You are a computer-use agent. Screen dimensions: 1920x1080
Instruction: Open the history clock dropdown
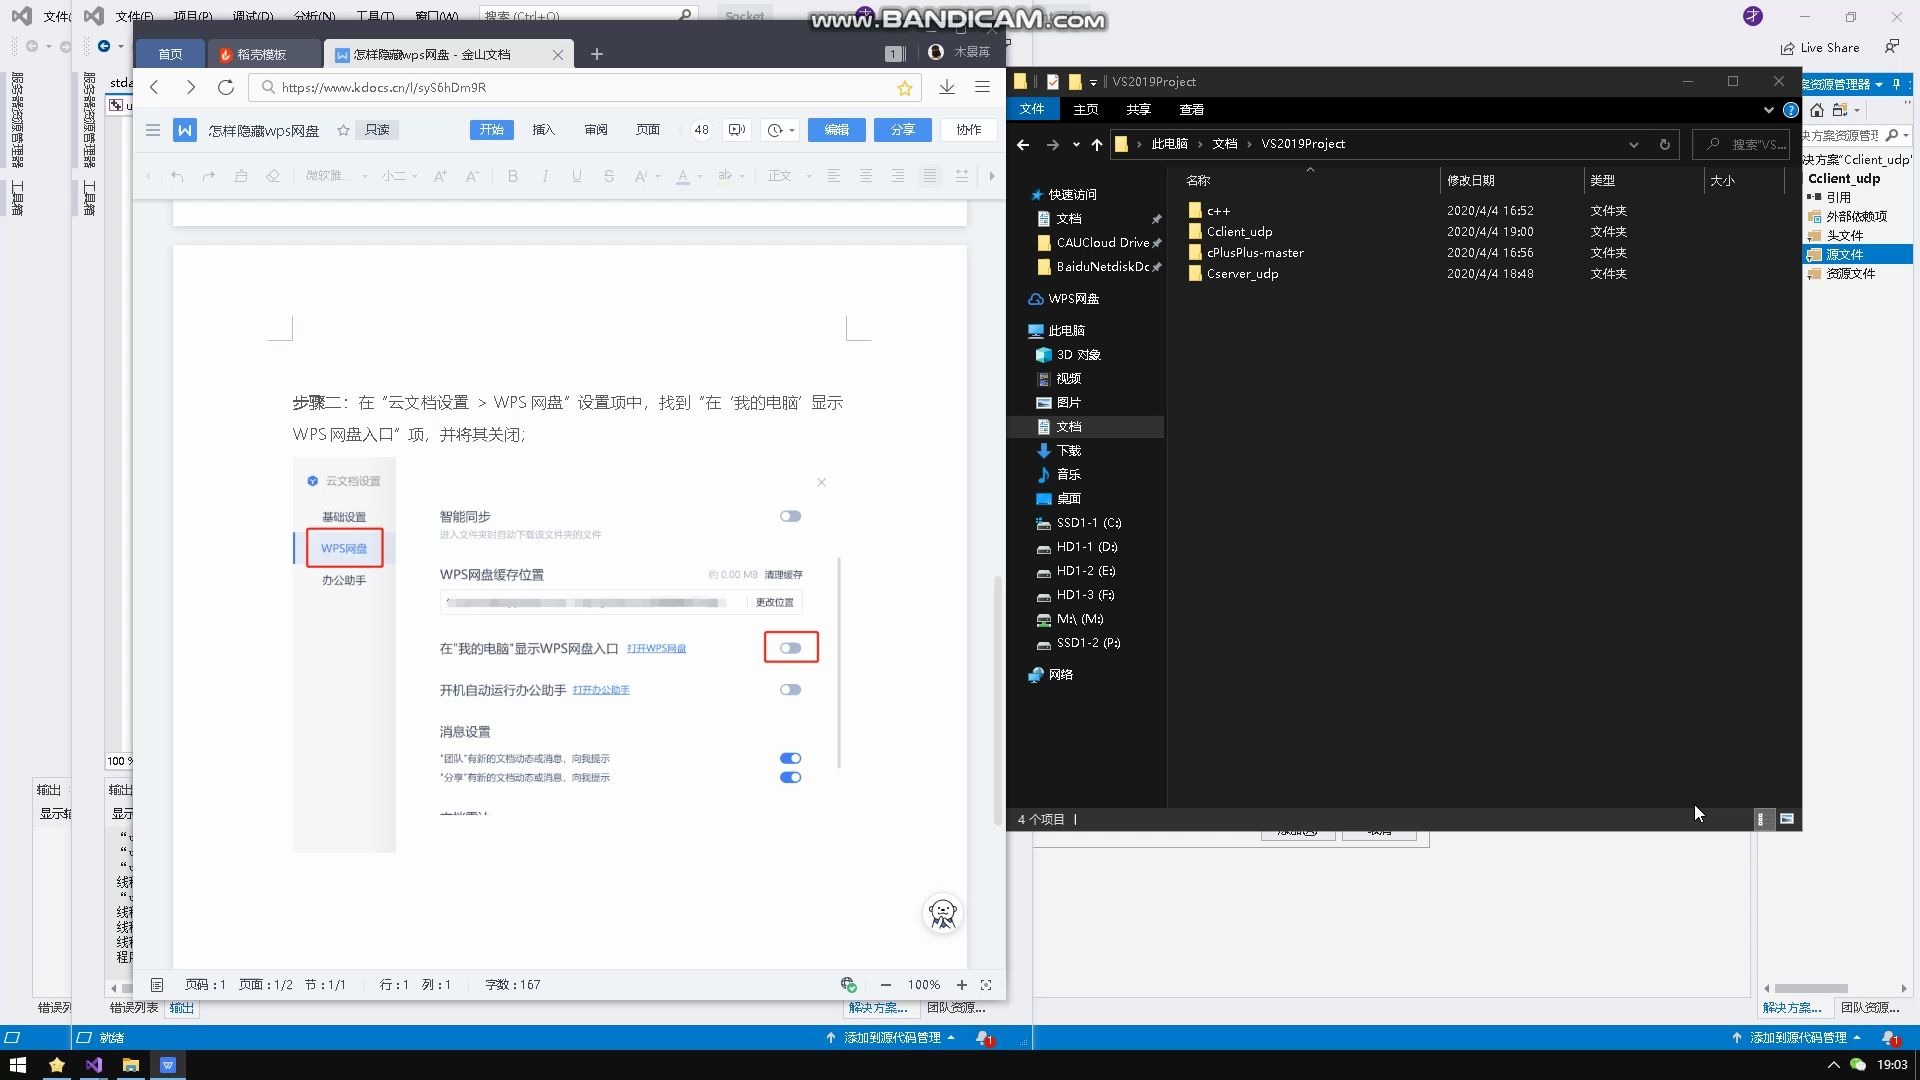click(780, 130)
